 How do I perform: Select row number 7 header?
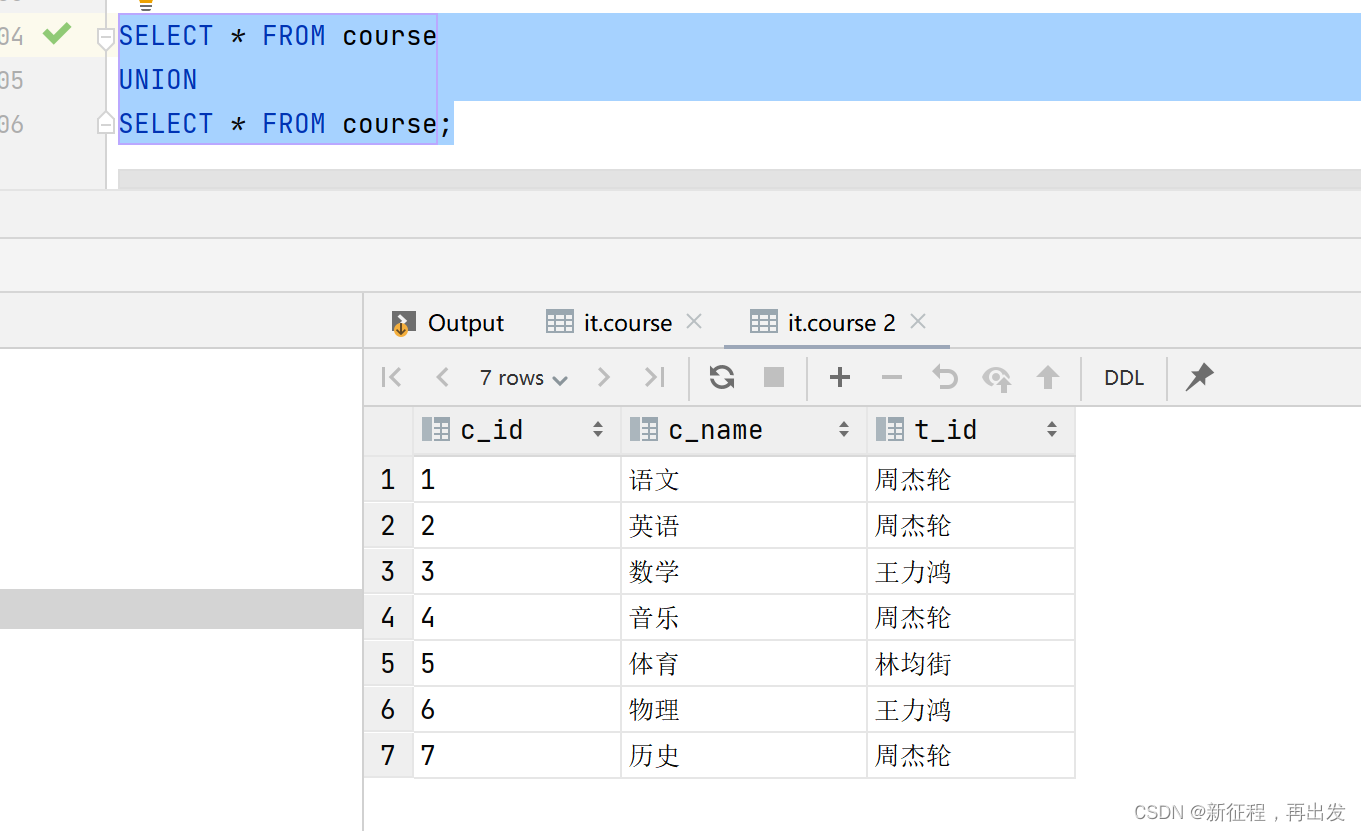point(388,756)
